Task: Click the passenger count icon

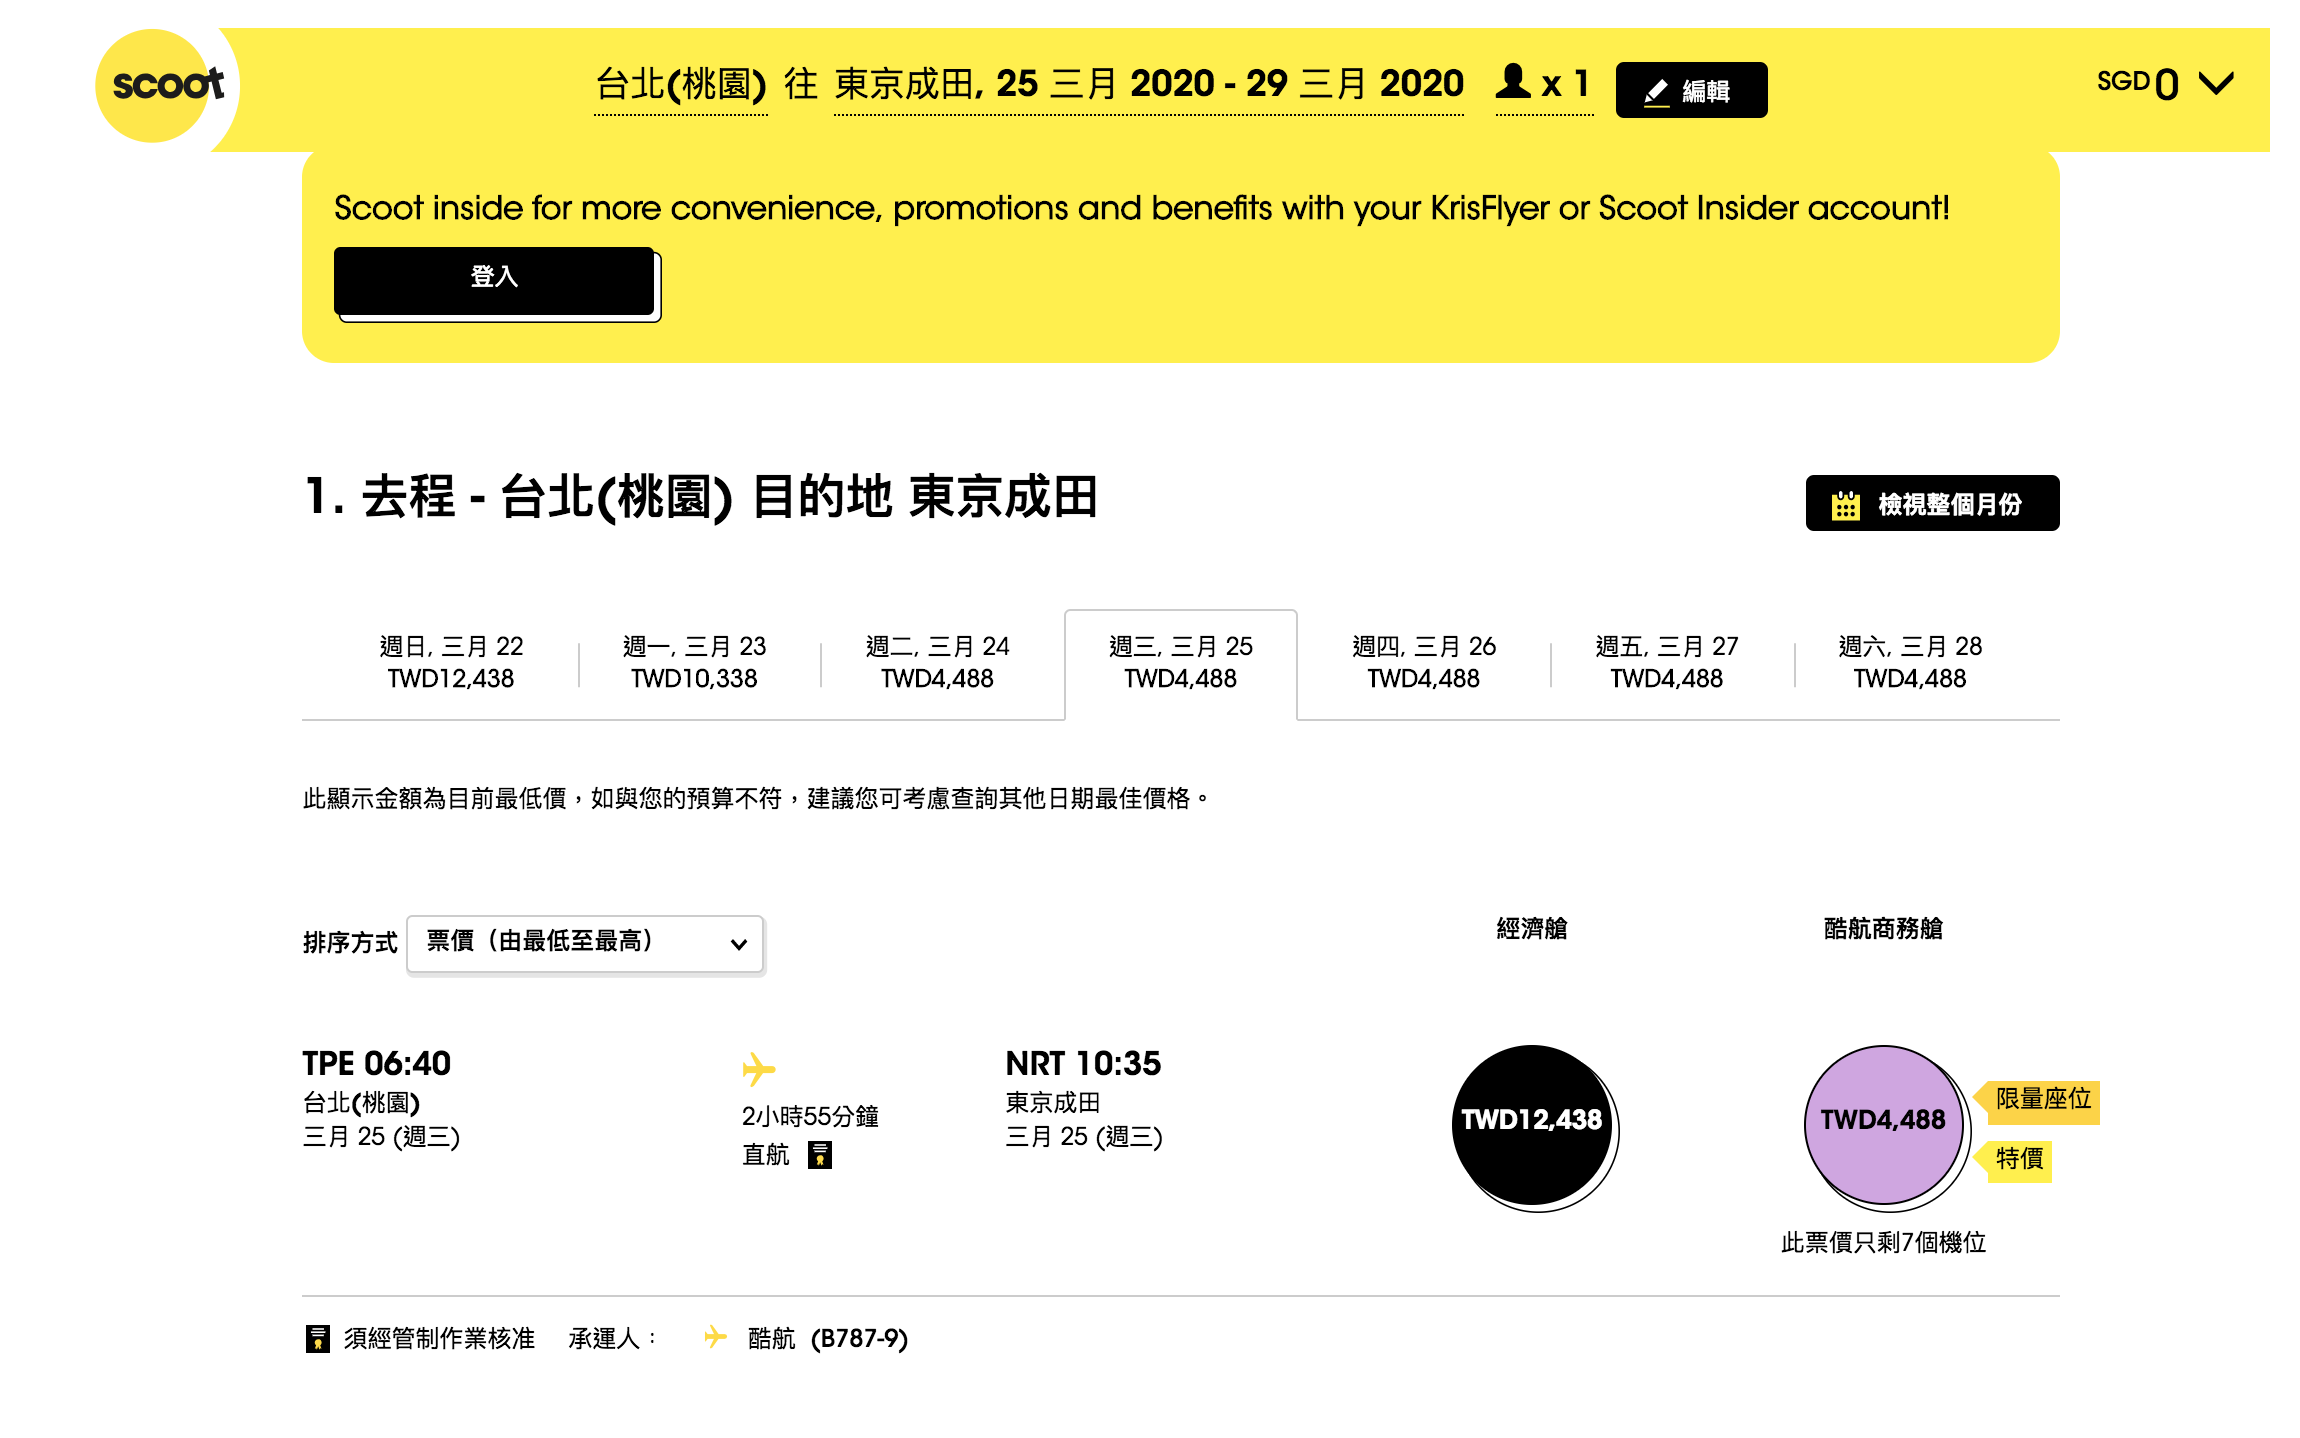Action: point(1513,81)
